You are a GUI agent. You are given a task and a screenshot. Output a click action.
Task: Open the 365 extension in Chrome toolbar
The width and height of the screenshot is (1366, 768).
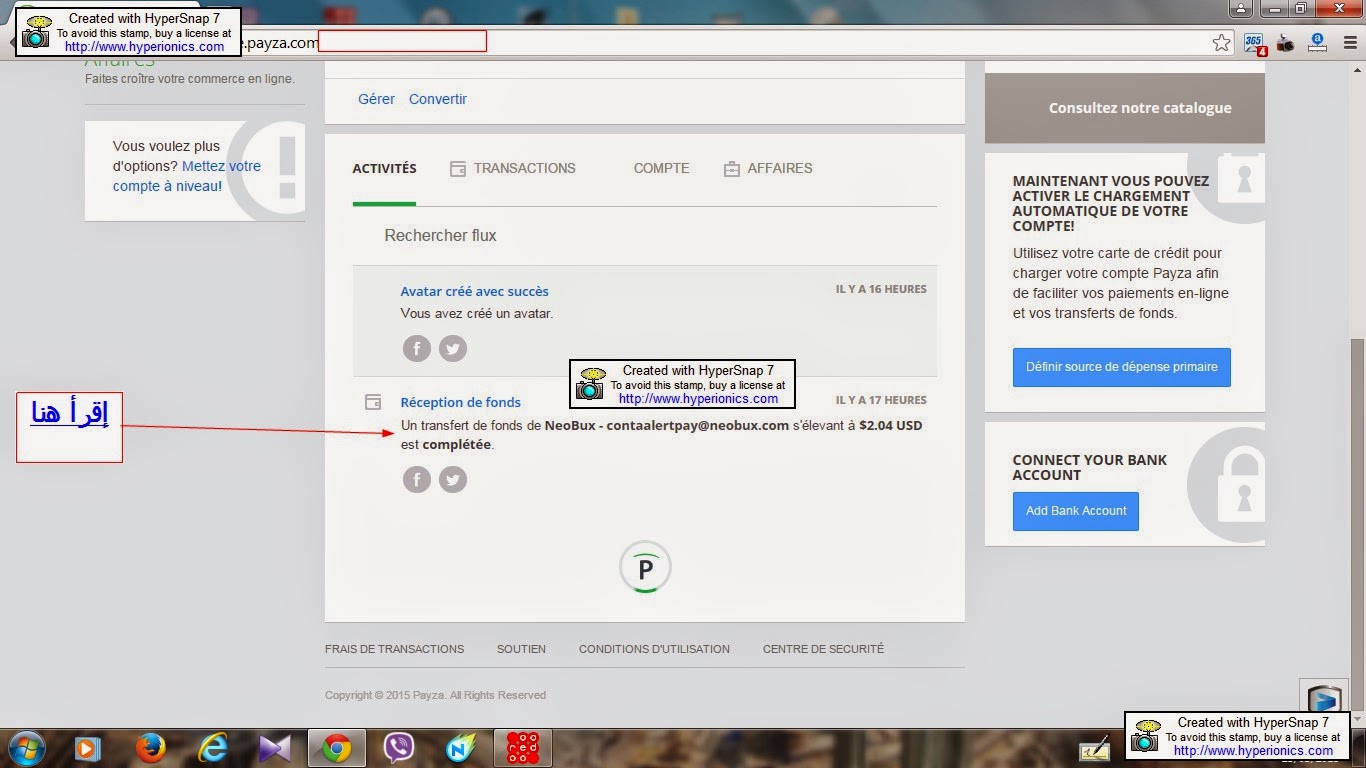pyautogui.click(x=1254, y=43)
